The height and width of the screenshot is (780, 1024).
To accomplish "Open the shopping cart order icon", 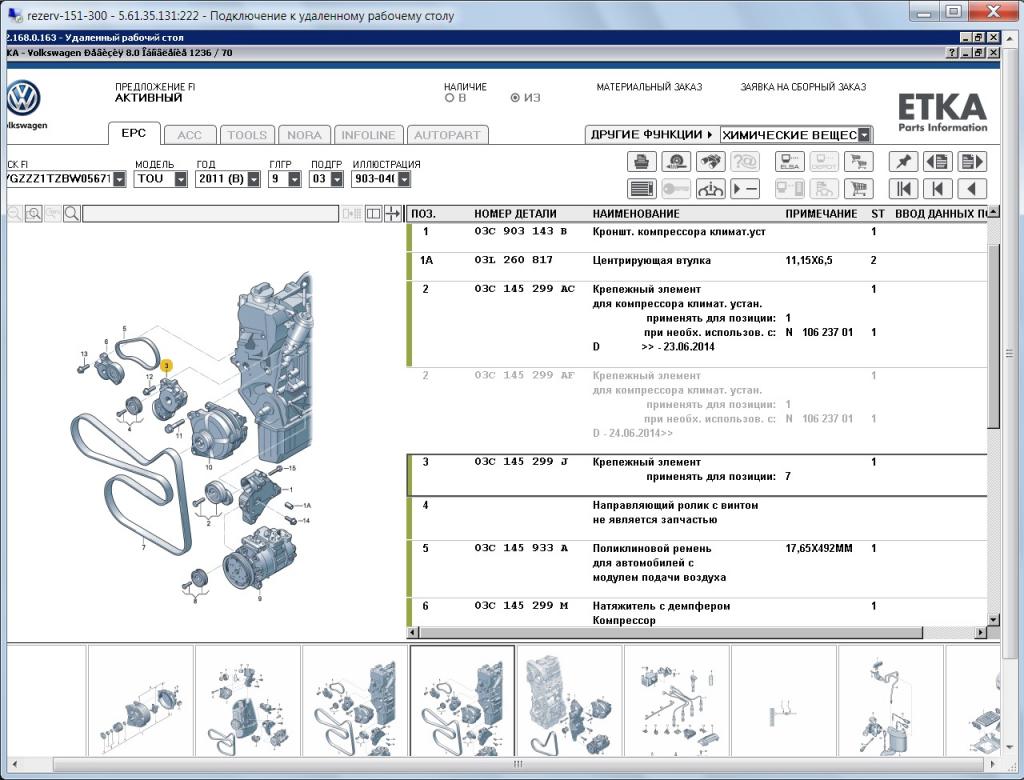I will 859,189.
